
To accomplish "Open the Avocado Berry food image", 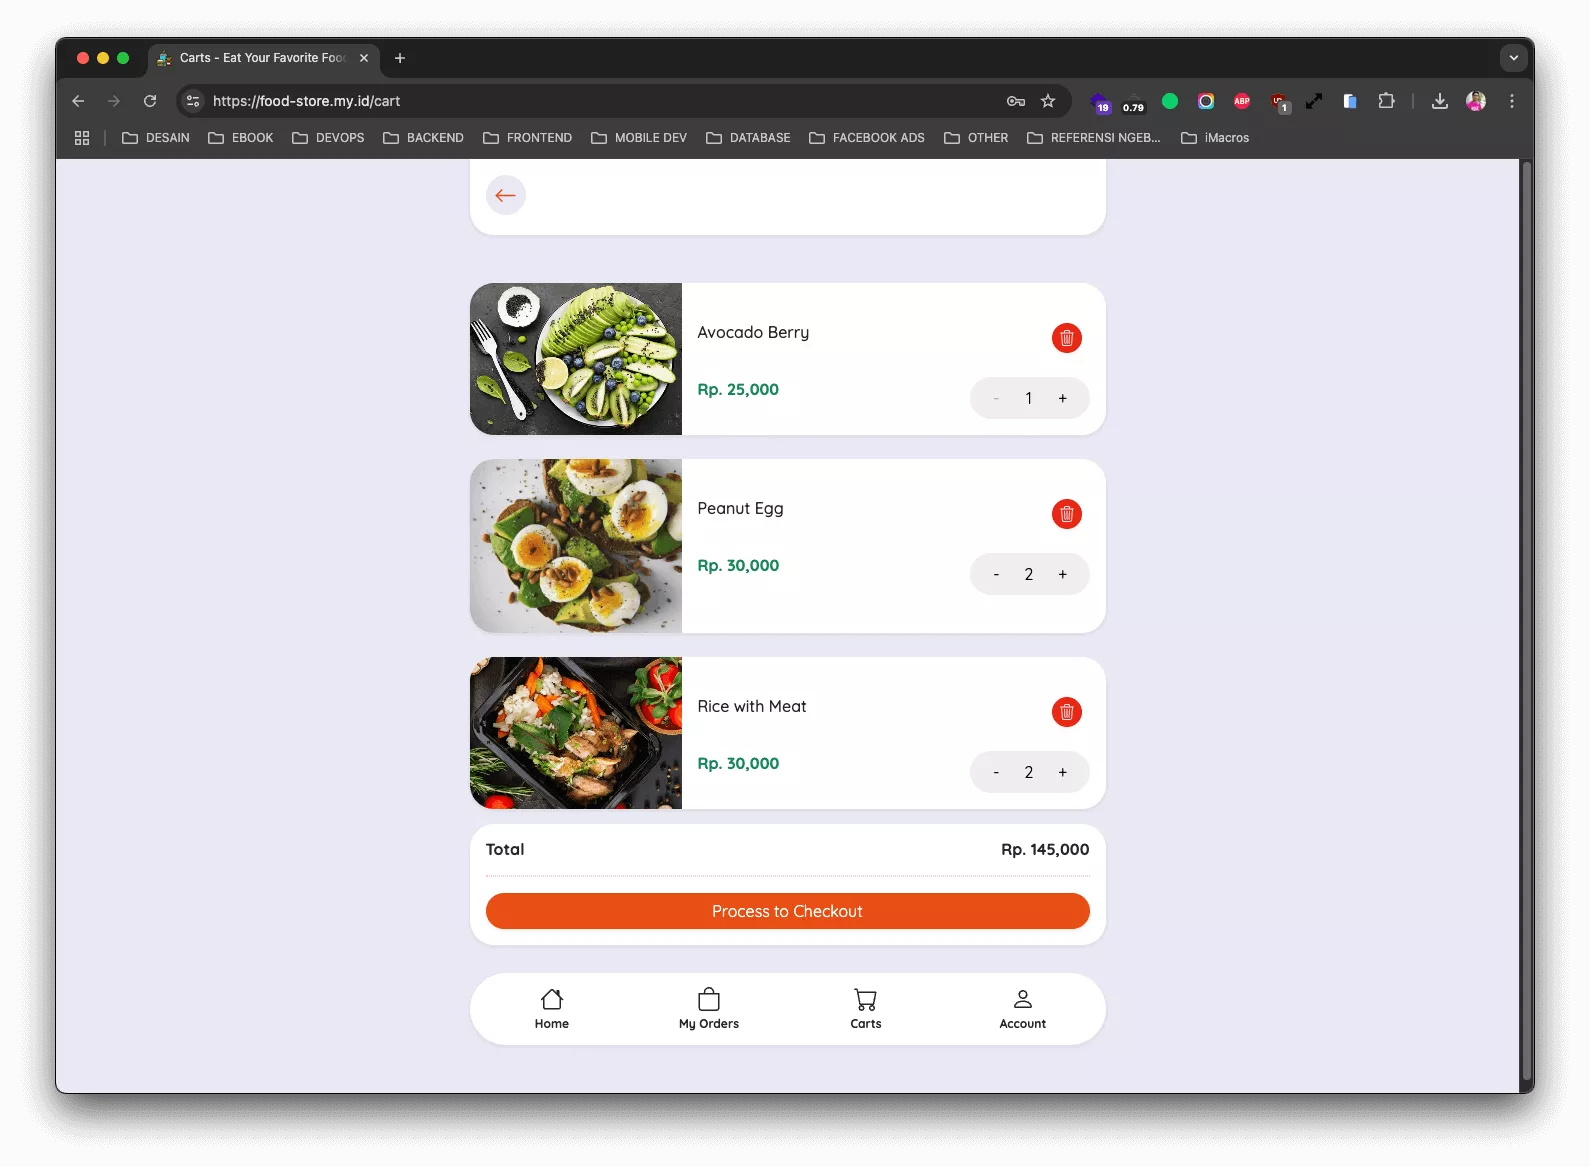I will (576, 359).
